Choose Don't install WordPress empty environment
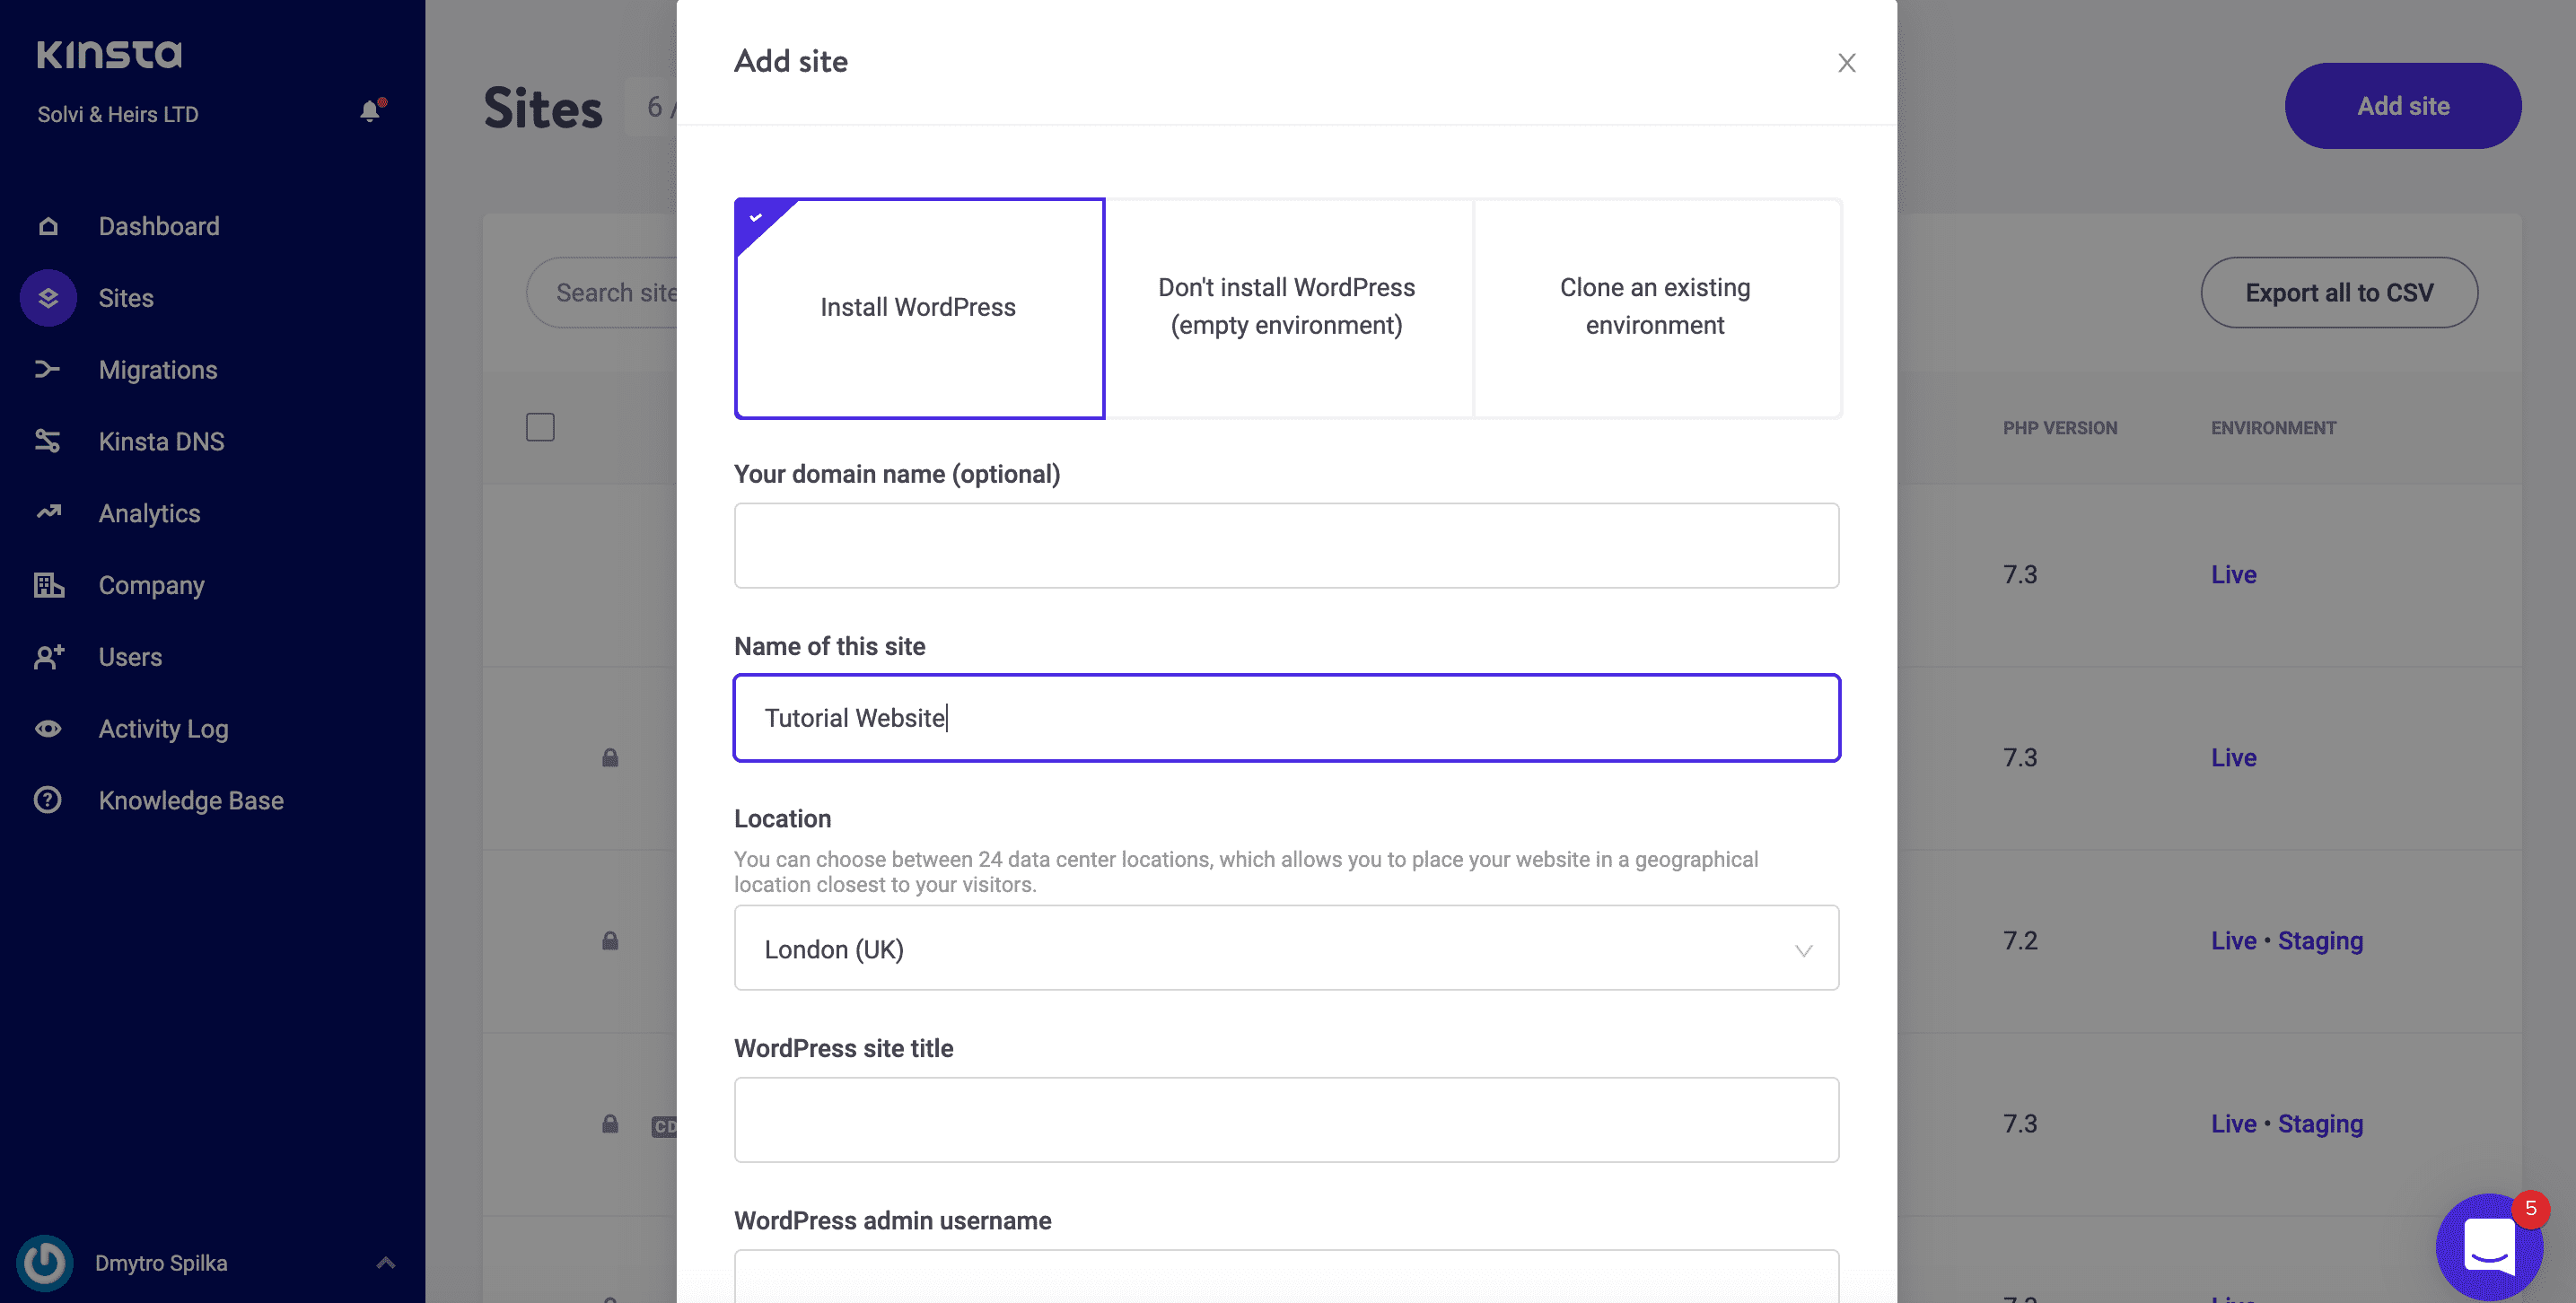 tap(1287, 308)
